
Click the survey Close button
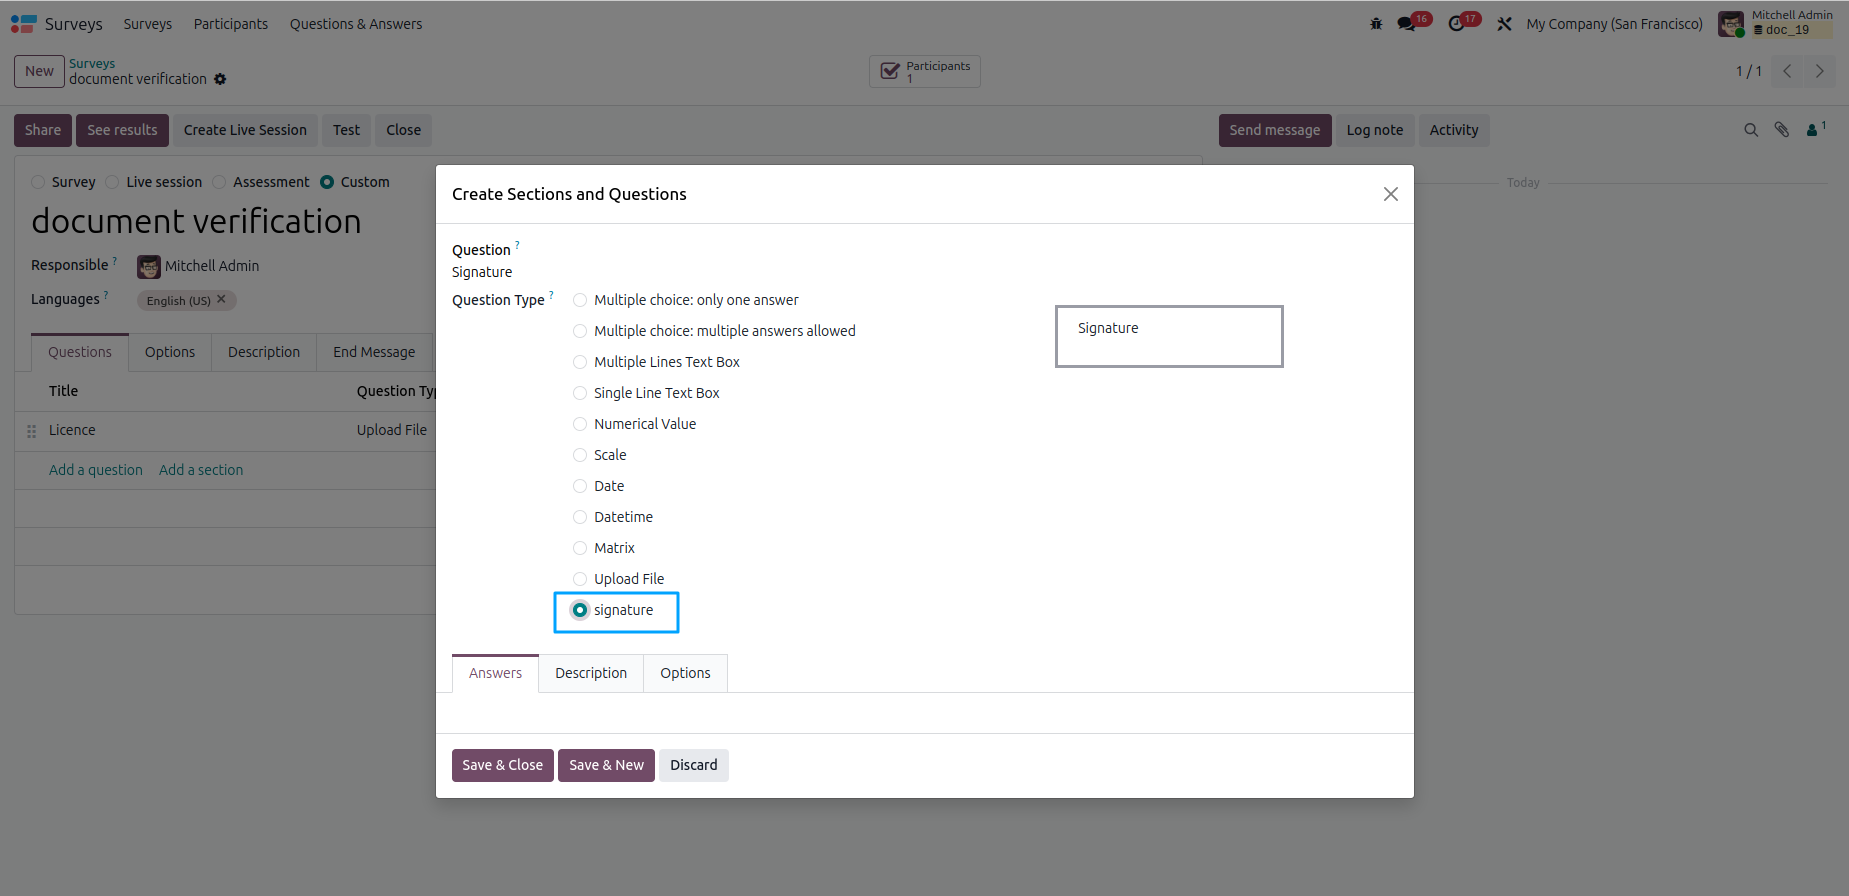[x=404, y=130]
